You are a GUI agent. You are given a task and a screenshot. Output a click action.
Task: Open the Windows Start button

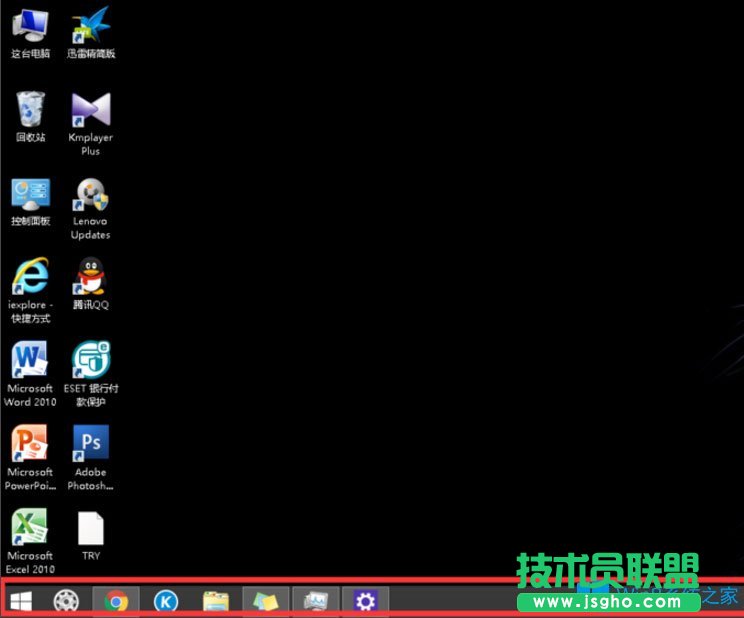tap(21, 601)
